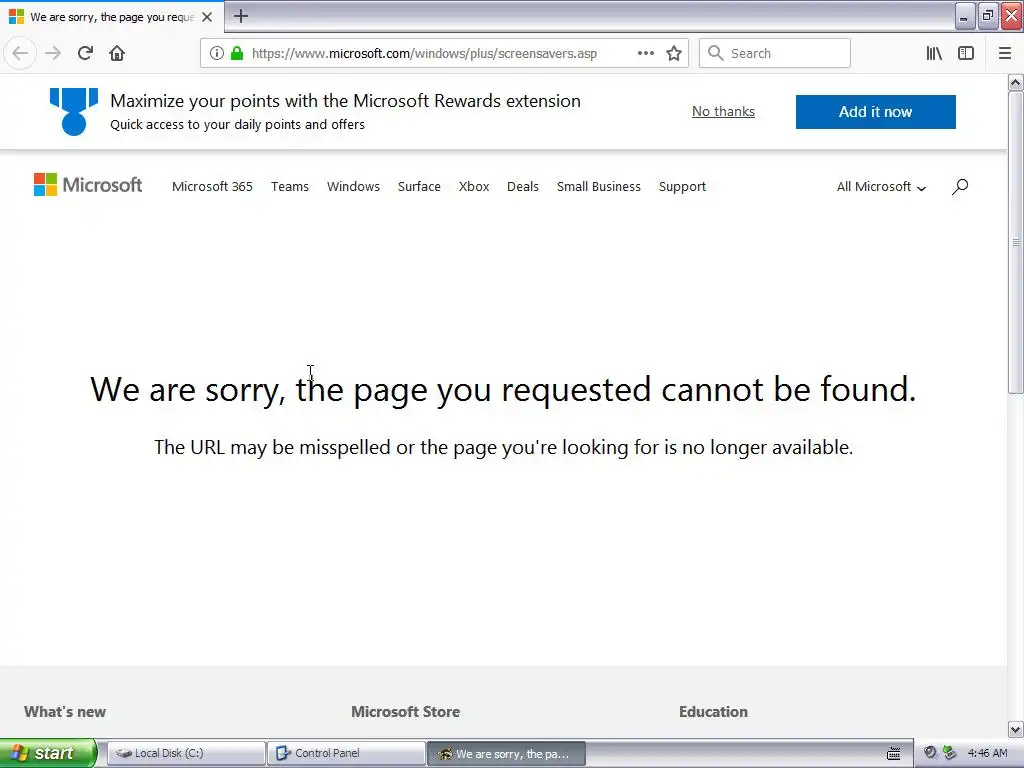Viewport: 1024px width, 768px height.
Task: Switch to Control Panel taskbar window
Action: (346, 753)
